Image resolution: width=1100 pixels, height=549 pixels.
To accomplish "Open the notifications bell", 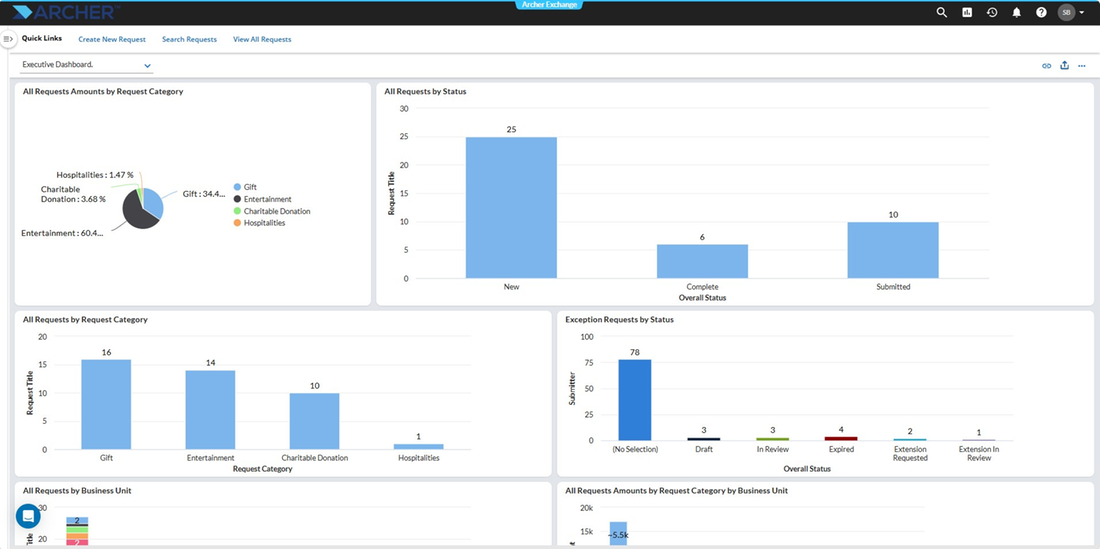I will (1017, 13).
